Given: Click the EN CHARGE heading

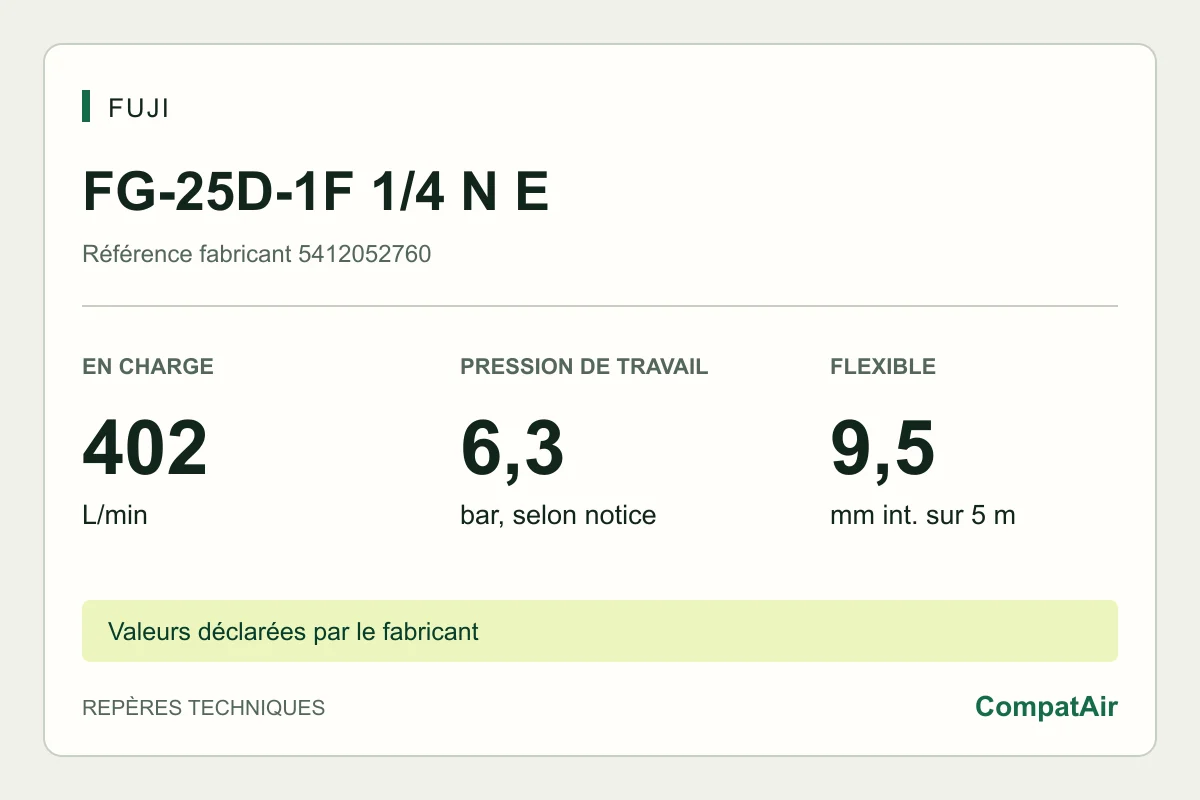Looking at the screenshot, I should click(148, 366).
